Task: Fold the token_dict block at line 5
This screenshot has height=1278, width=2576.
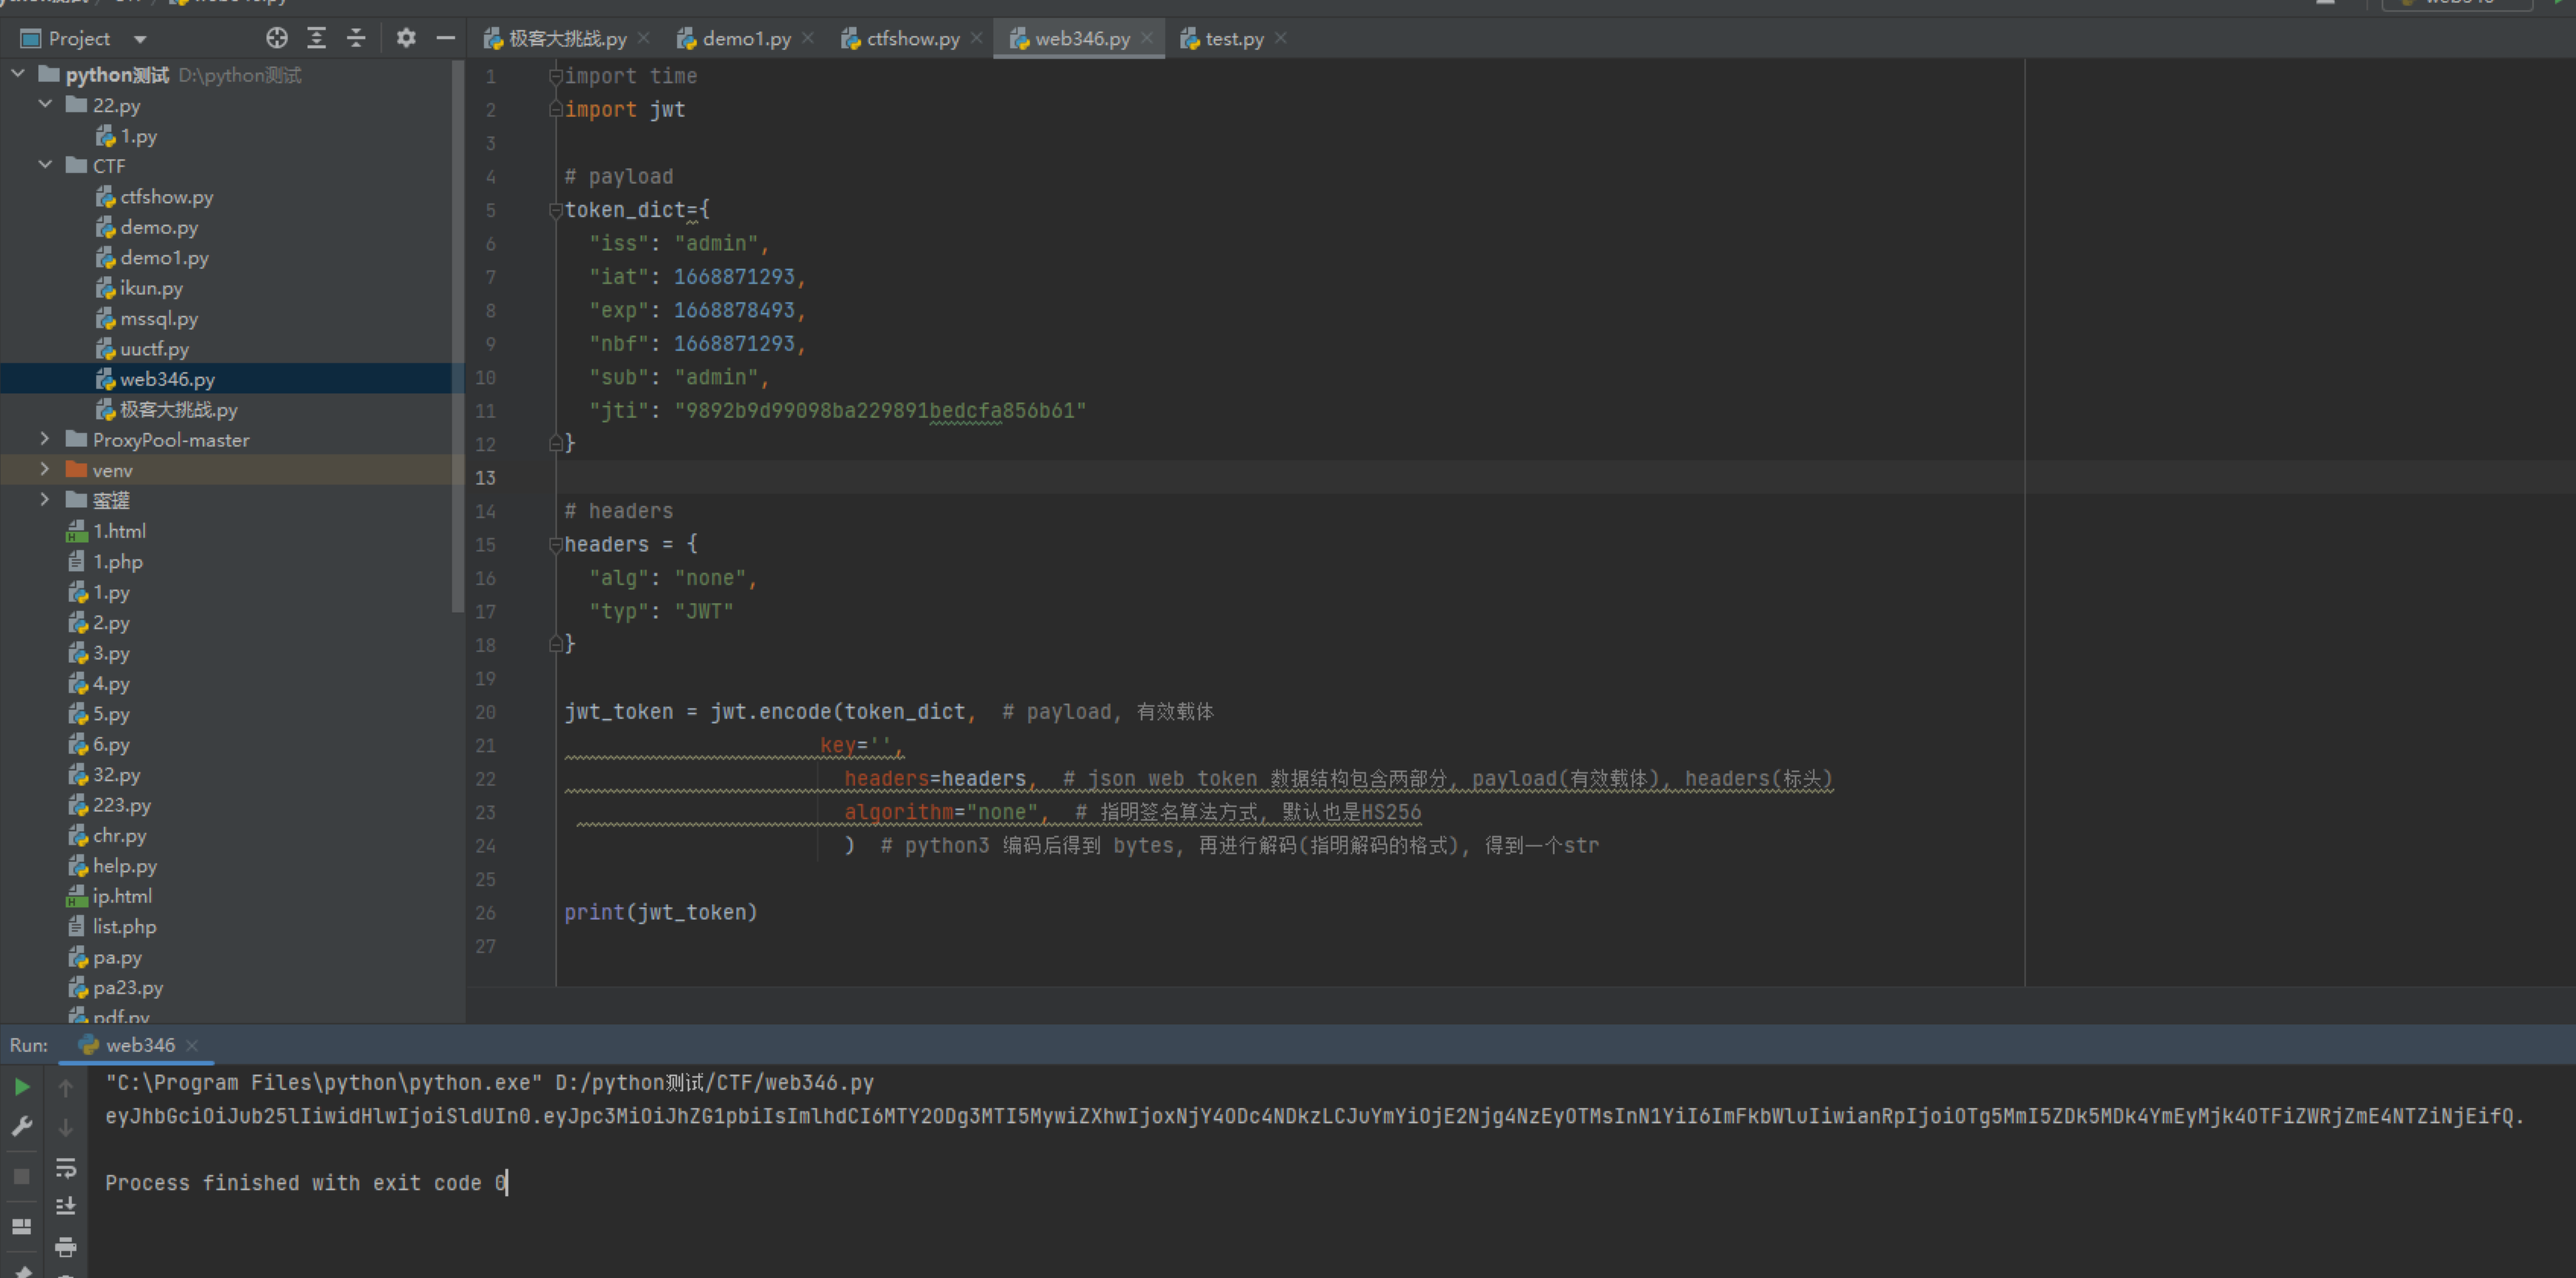Action: (555, 210)
